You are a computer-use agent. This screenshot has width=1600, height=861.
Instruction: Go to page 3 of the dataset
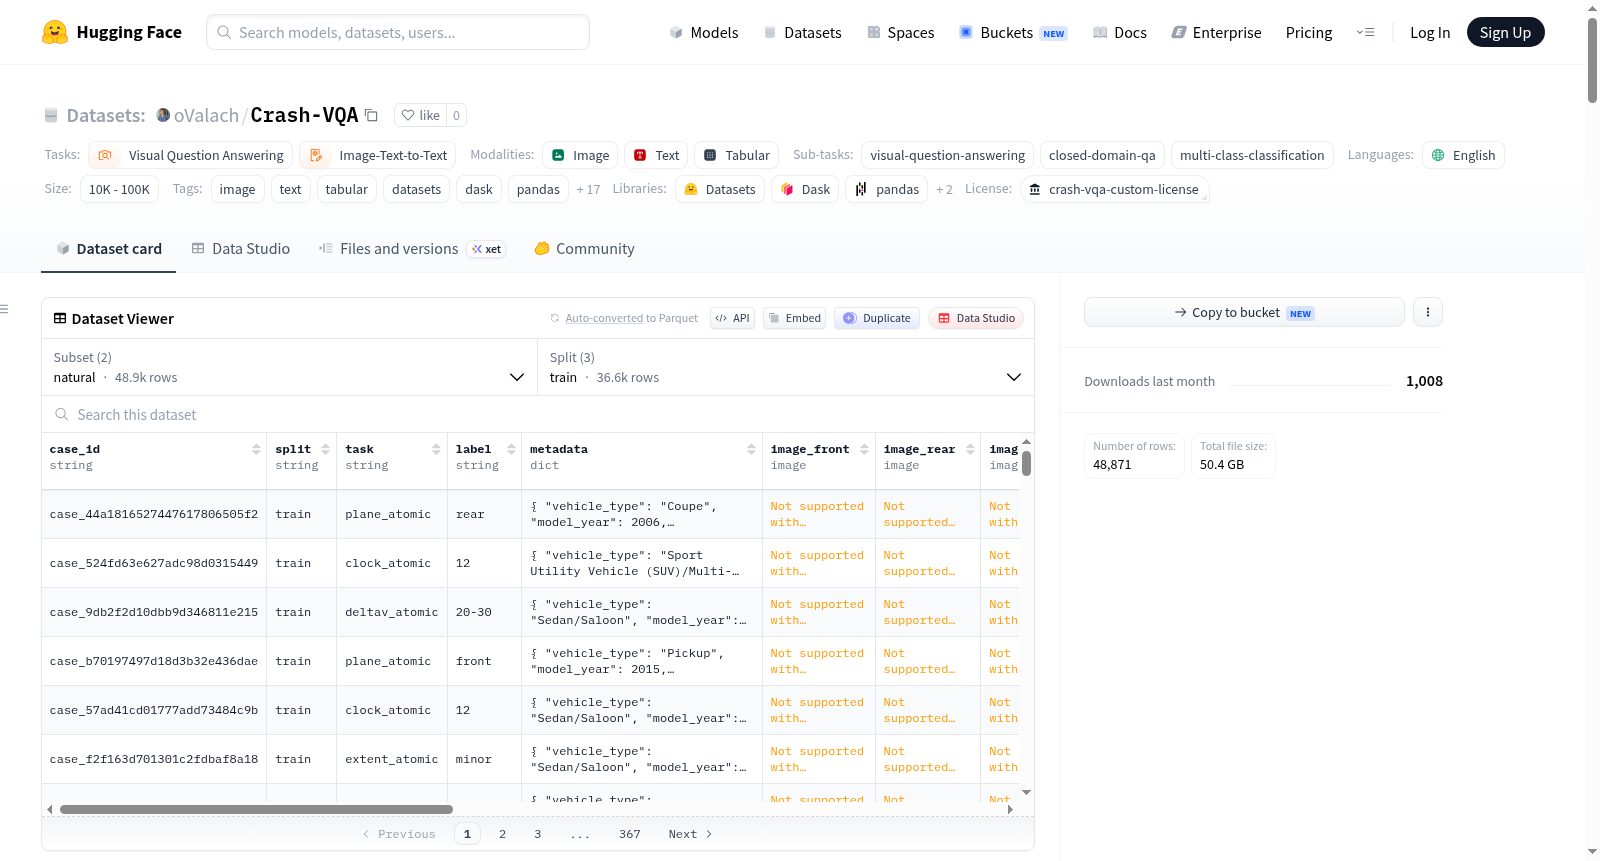537,834
